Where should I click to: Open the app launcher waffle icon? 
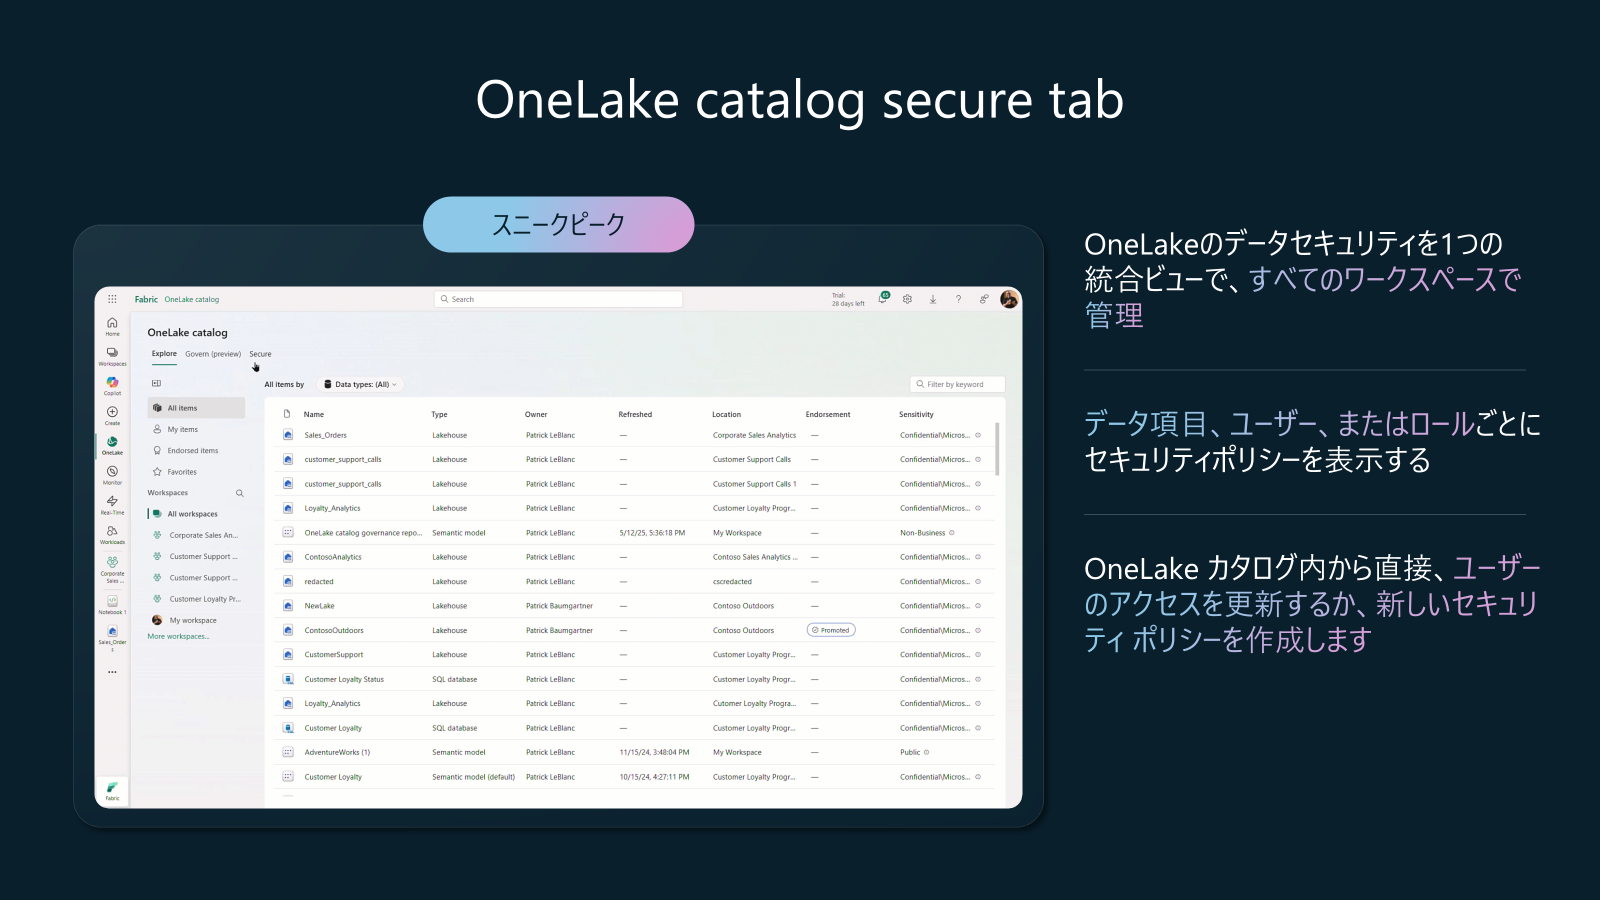tap(112, 299)
